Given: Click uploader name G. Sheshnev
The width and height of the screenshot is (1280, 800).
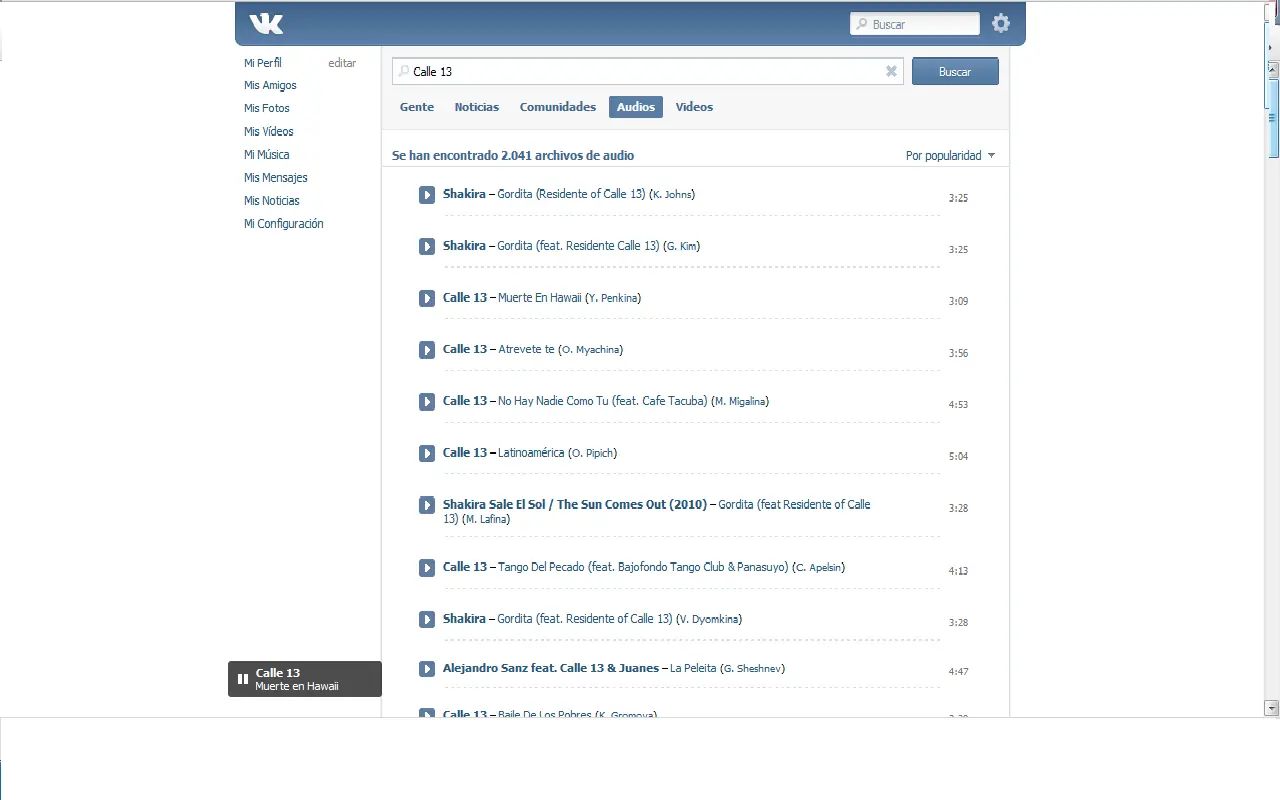Looking at the screenshot, I should pyautogui.click(x=754, y=668).
